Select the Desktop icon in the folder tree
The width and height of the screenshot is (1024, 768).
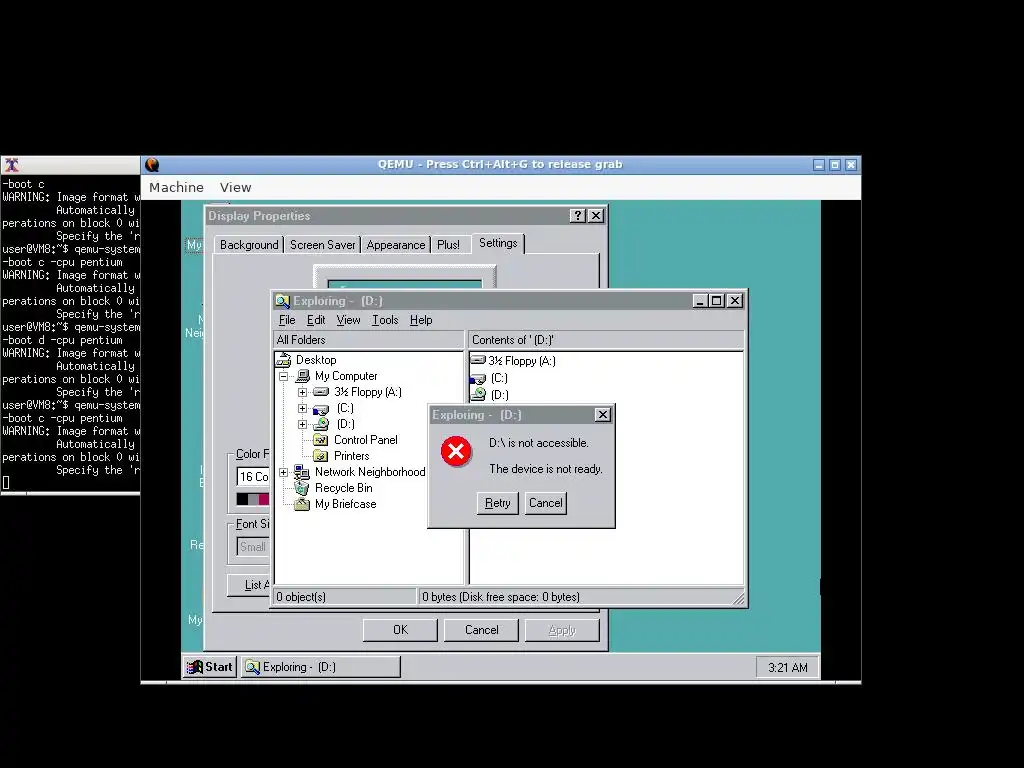283,360
